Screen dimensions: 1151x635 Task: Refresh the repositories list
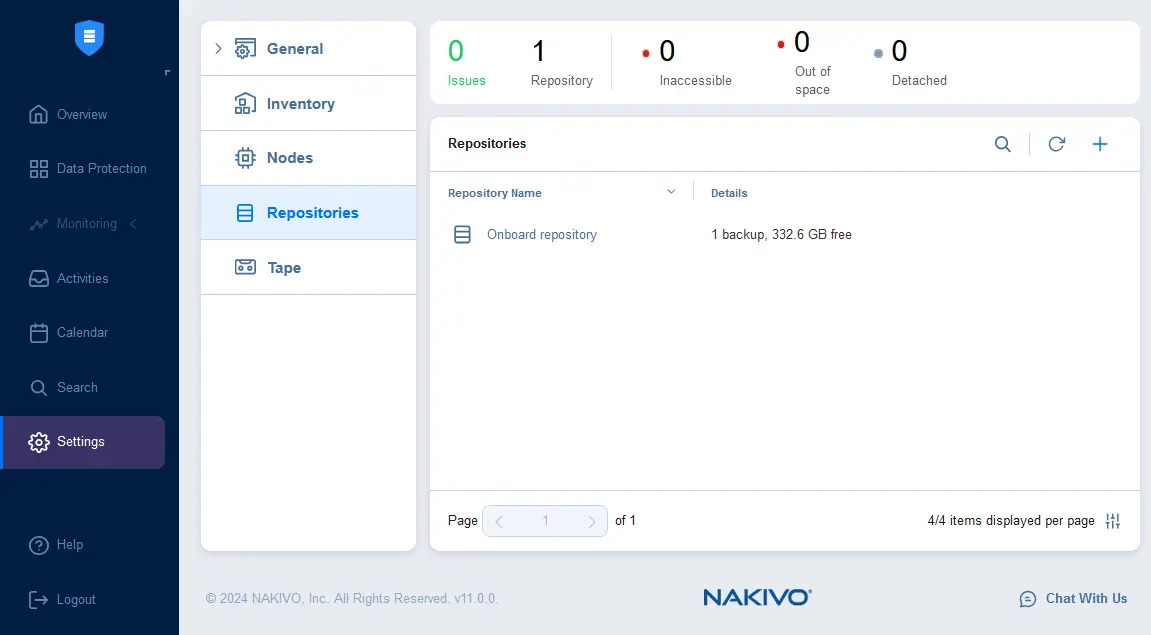(x=1056, y=144)
